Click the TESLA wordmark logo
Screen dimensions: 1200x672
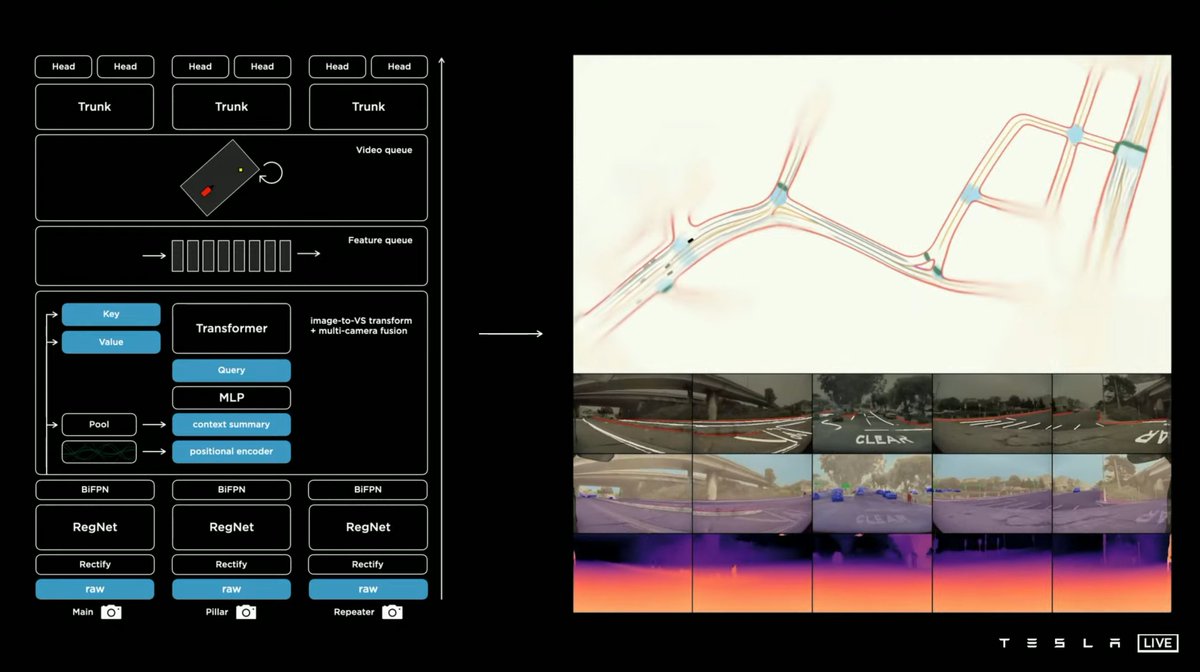tap(1060, 643)
